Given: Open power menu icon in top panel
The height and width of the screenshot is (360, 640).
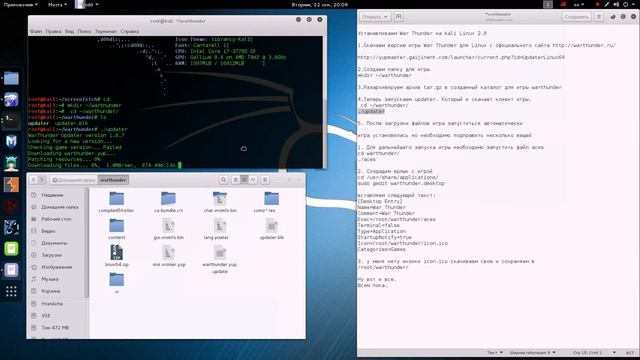Looking at the screenshot, I should click(x=625, y=4).
